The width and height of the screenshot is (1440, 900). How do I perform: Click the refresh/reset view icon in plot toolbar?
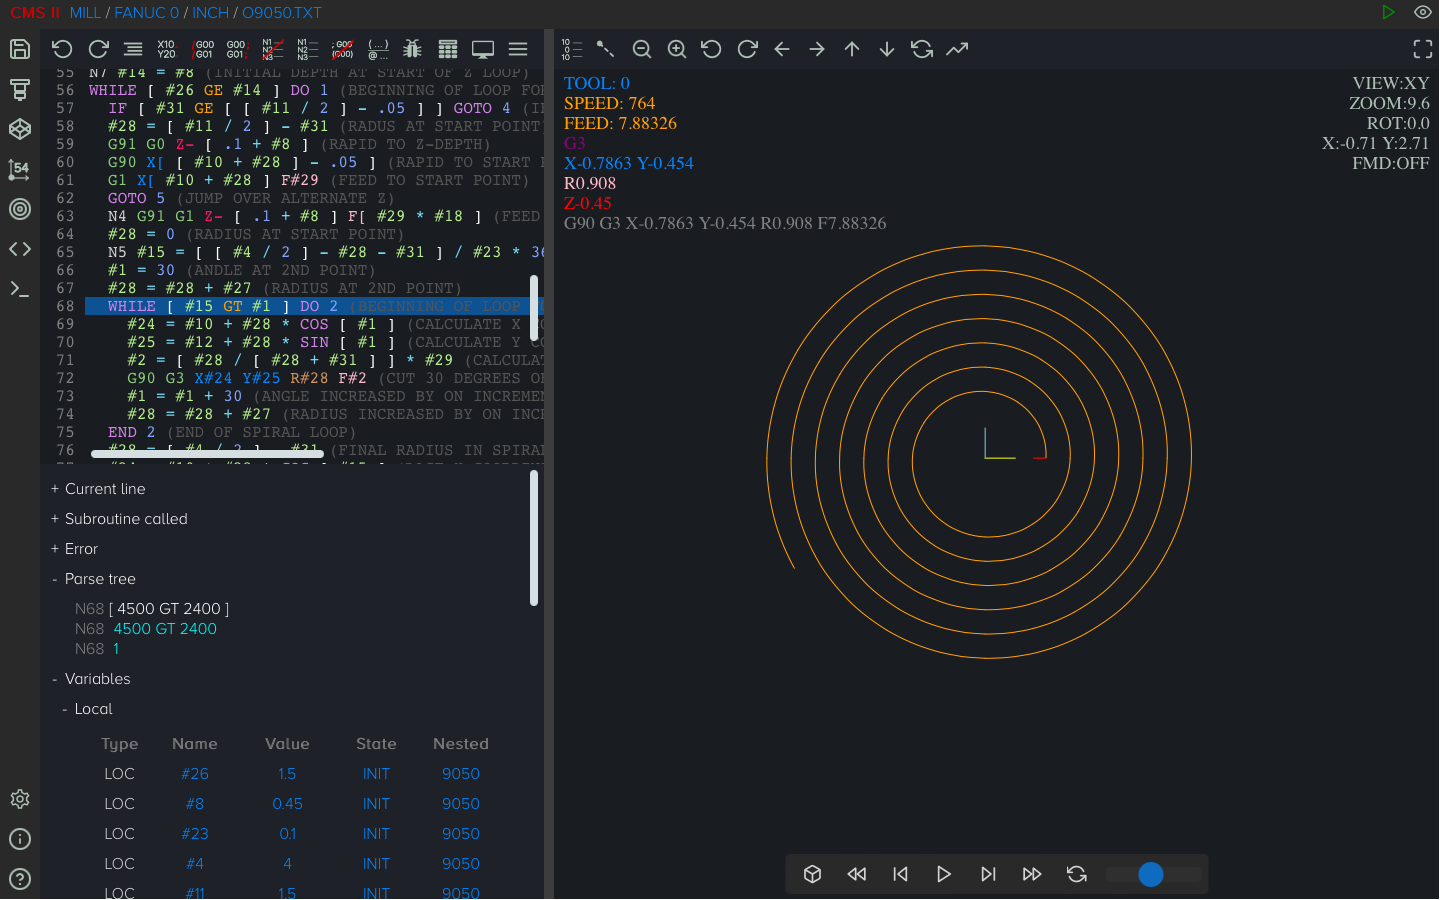tap(922, 49)
